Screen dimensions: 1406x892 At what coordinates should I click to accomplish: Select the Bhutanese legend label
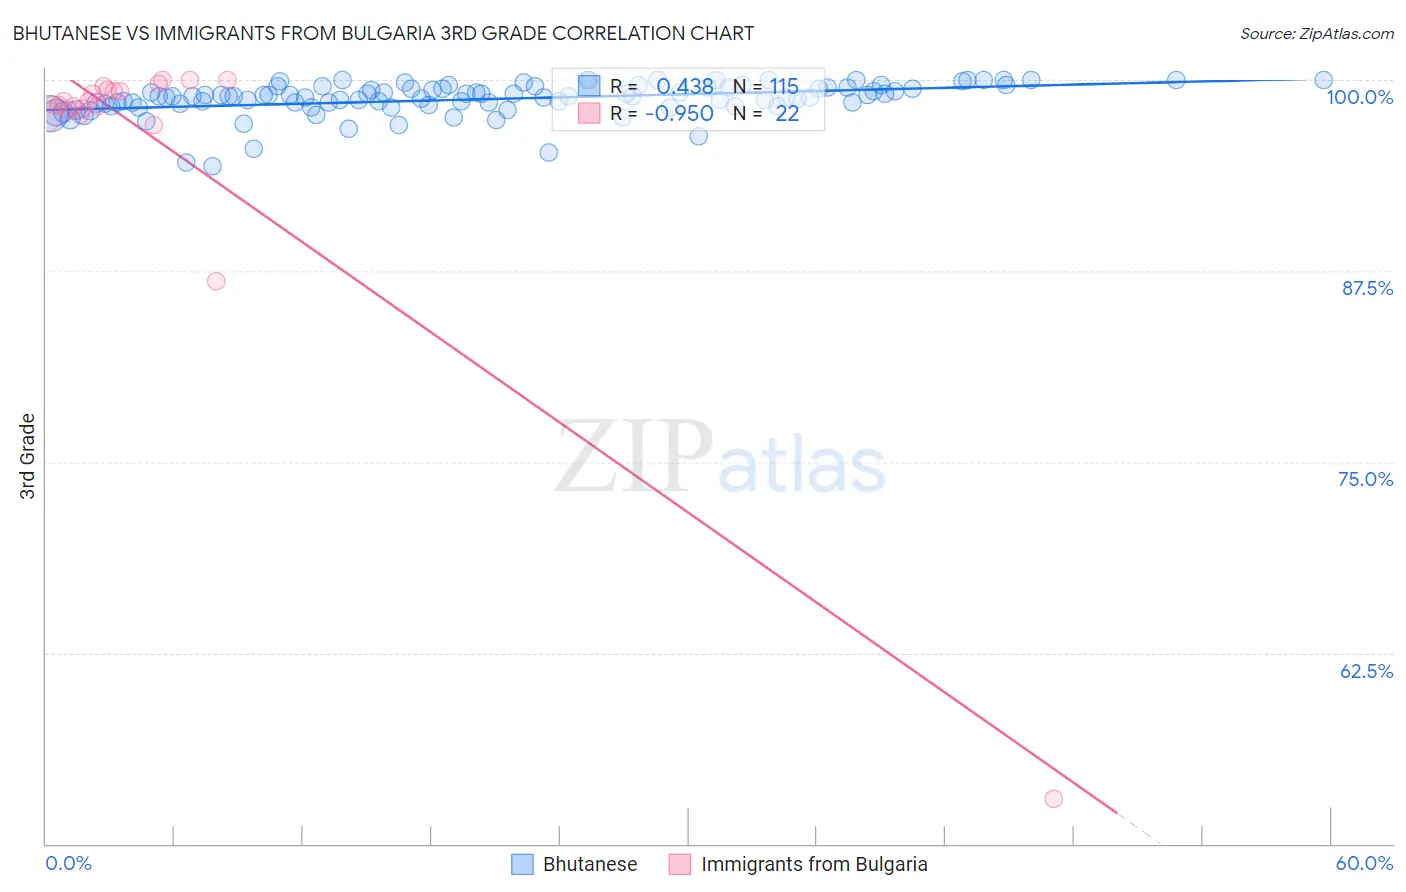pyautogui.click(x=590, y=864)
